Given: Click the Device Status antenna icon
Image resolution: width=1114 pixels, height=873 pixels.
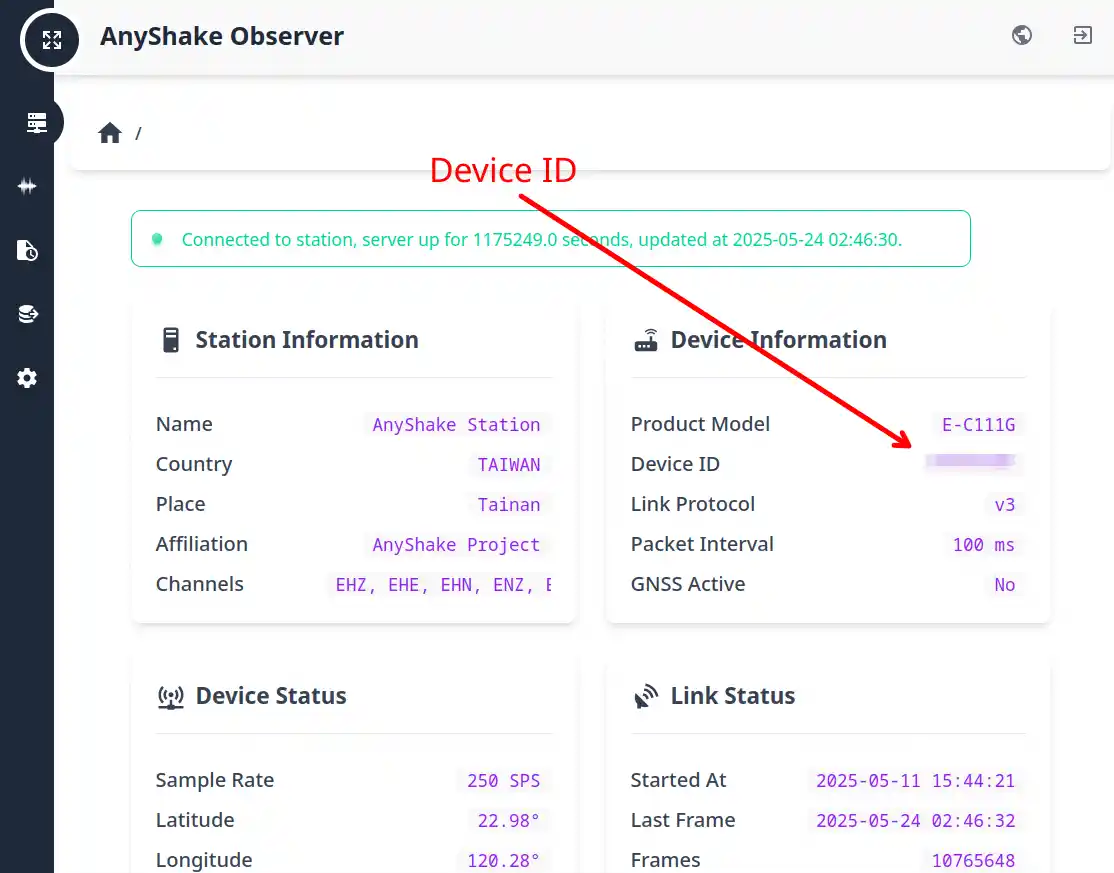Looking at the screenshot, I should coord(171,696).
